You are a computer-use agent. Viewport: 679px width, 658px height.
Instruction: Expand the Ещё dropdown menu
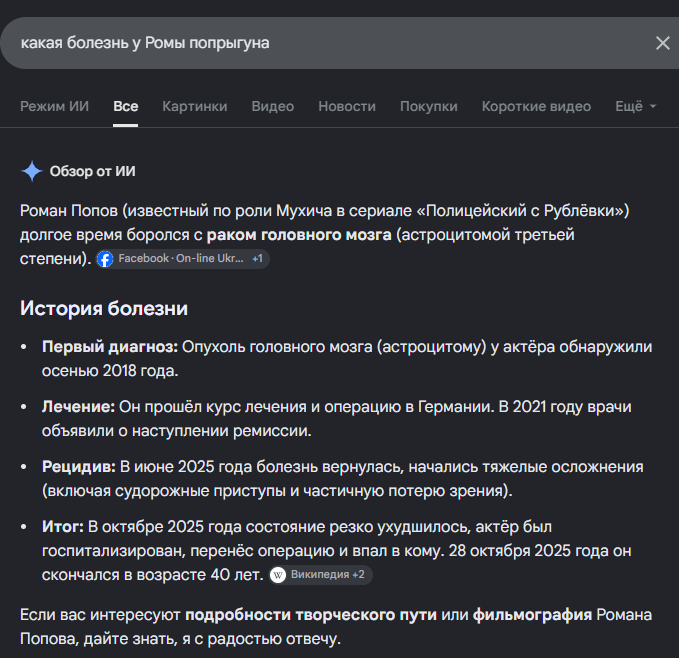click(636, 106)
